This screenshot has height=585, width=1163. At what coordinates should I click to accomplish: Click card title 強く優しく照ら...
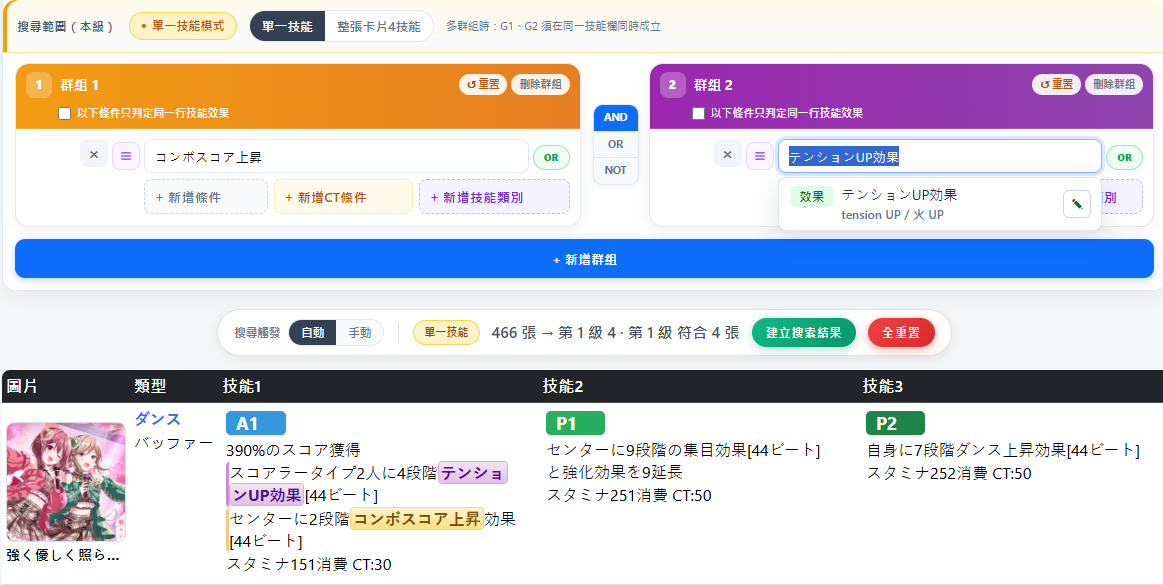62,555
